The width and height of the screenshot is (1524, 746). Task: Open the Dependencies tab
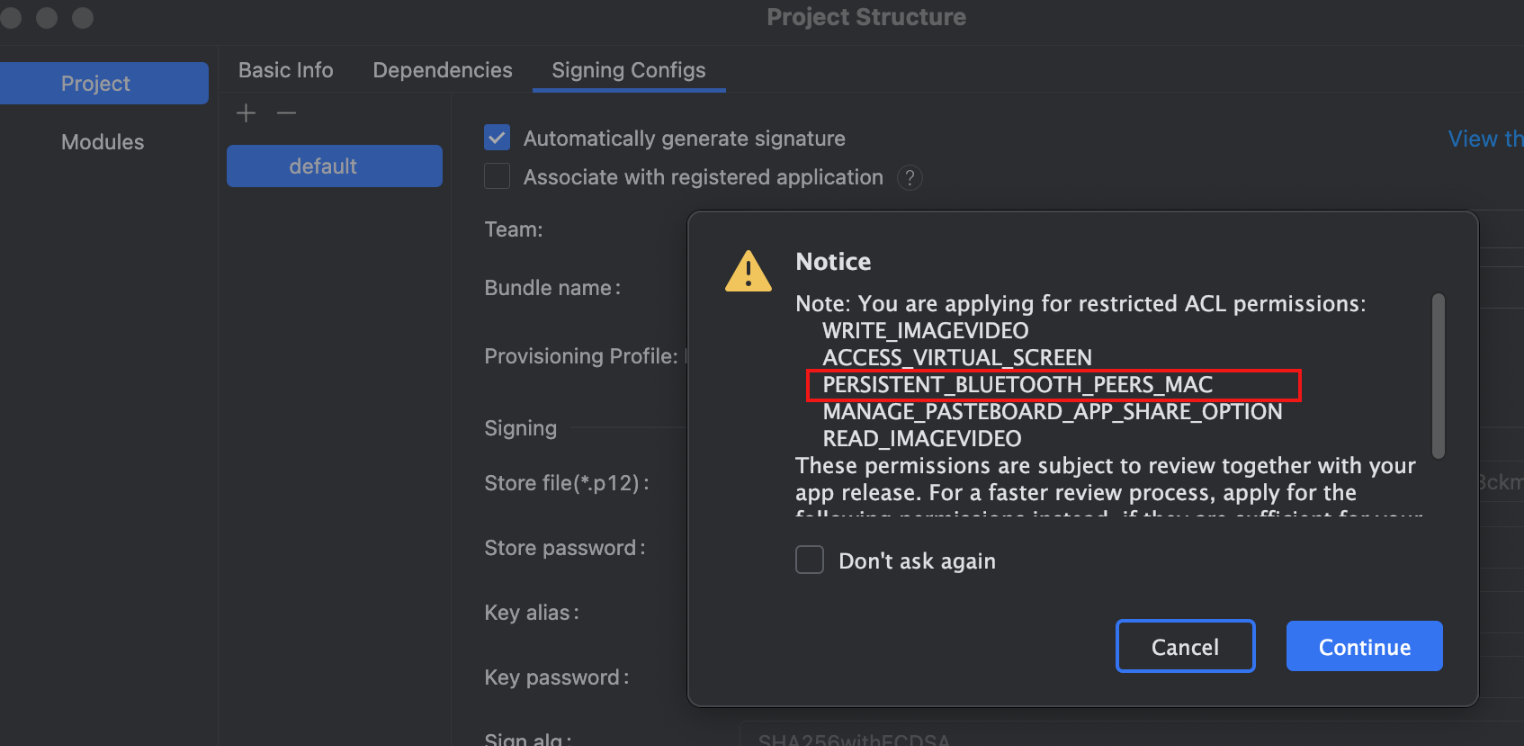[442, 70]
